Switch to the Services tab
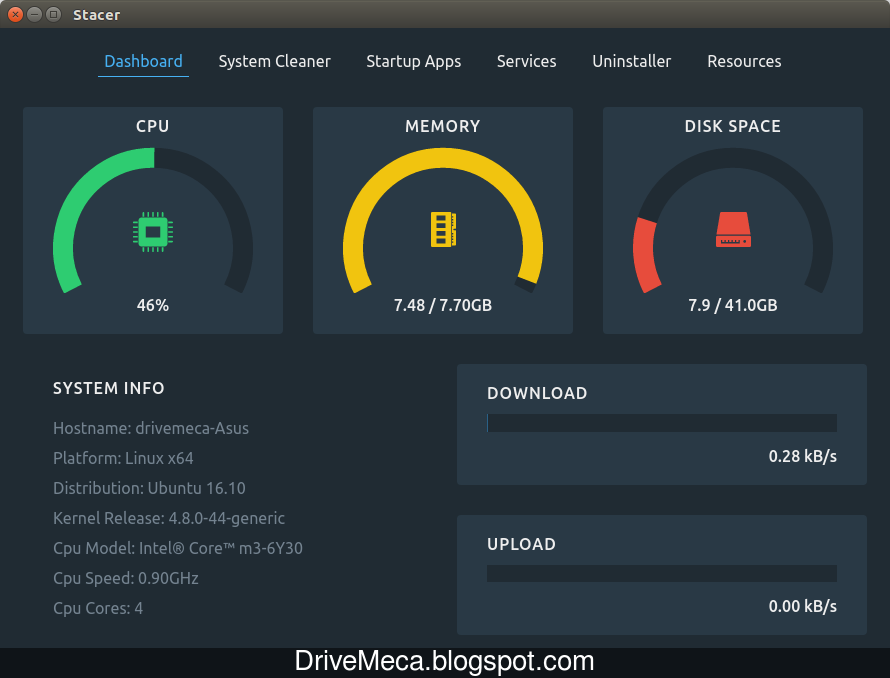890x678 pixels. pyautogui.click(x=526, y=61)
